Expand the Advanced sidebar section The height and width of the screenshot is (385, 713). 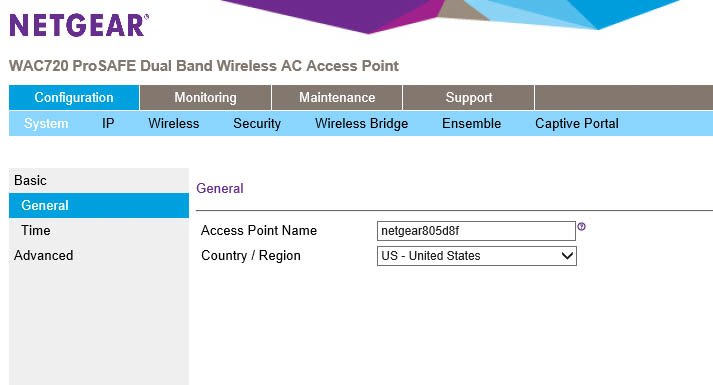coord(44,255)
